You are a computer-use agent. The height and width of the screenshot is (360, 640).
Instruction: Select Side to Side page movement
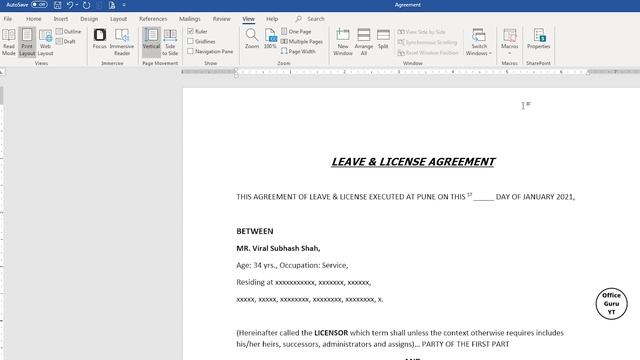coord(170,42)
